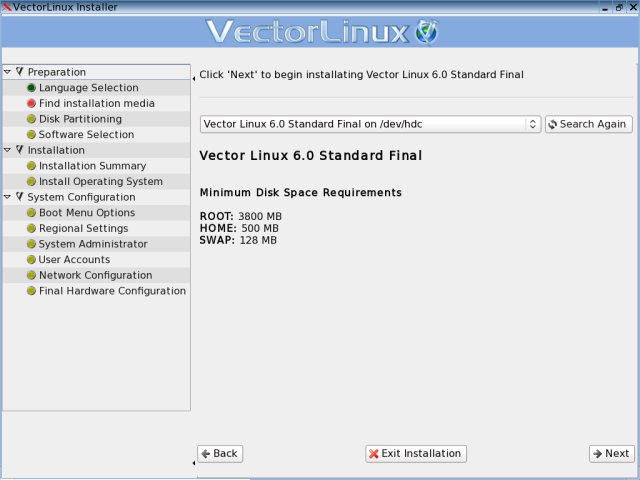Click yellow status dot beside Software Selection
The image size is (640, 480).
(31, 134)
